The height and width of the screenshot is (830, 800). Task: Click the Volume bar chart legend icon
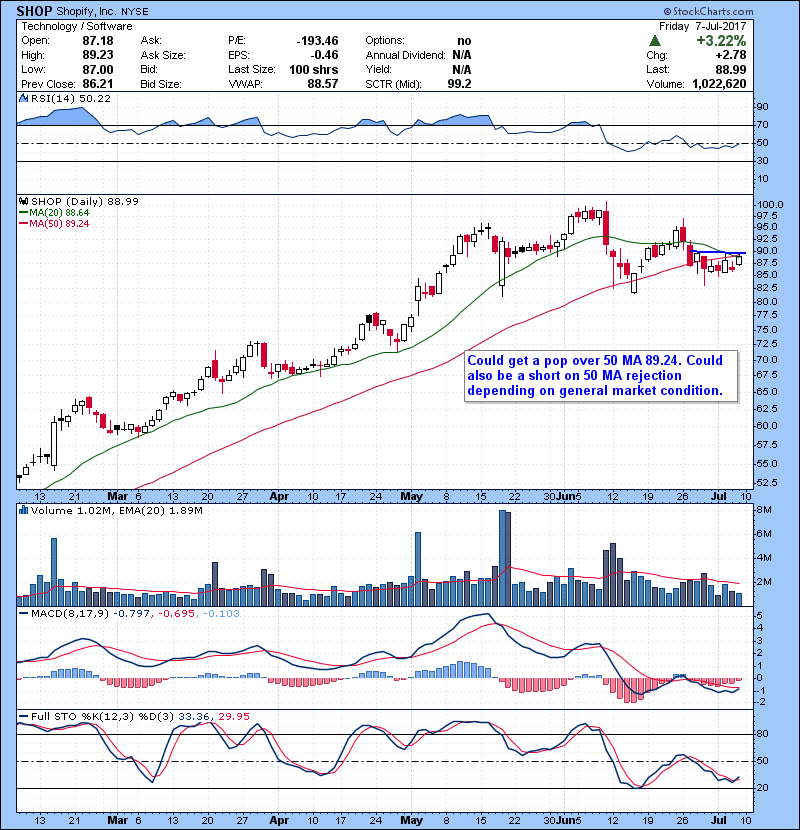click(x=24, y=510)
